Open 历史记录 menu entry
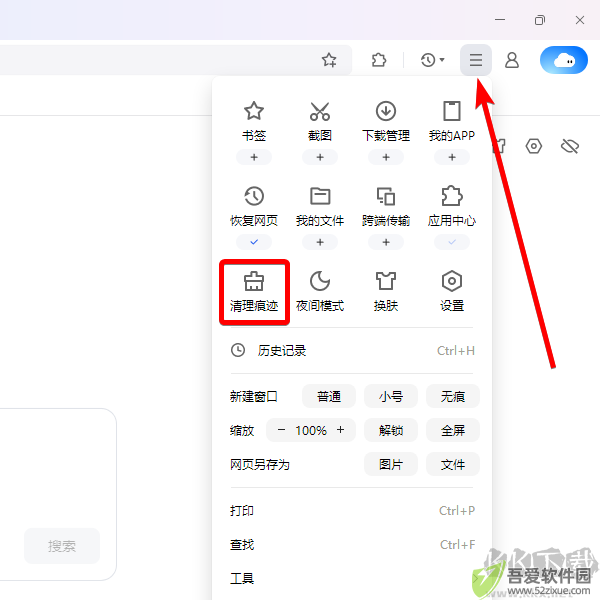 tap(352, 351)
